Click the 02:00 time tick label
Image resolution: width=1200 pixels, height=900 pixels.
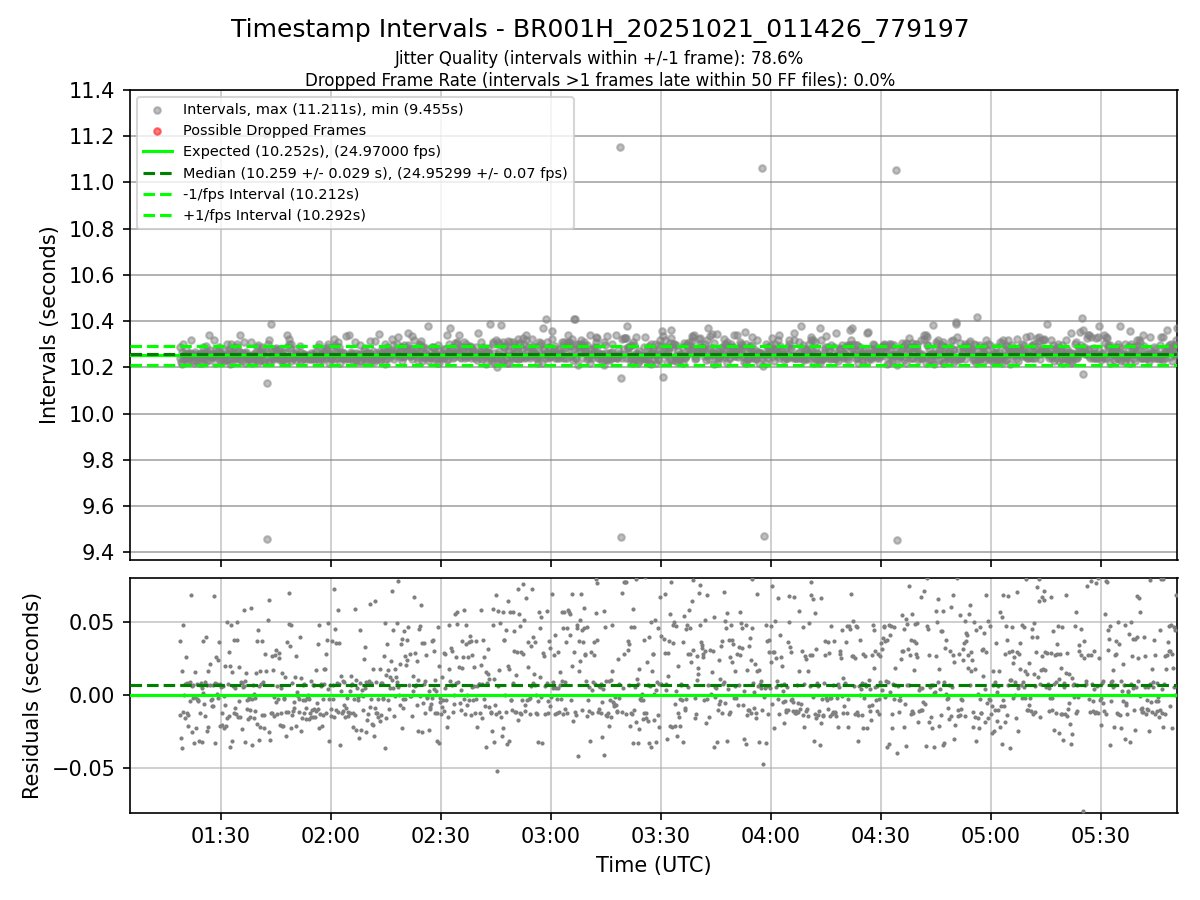(330, 834)
